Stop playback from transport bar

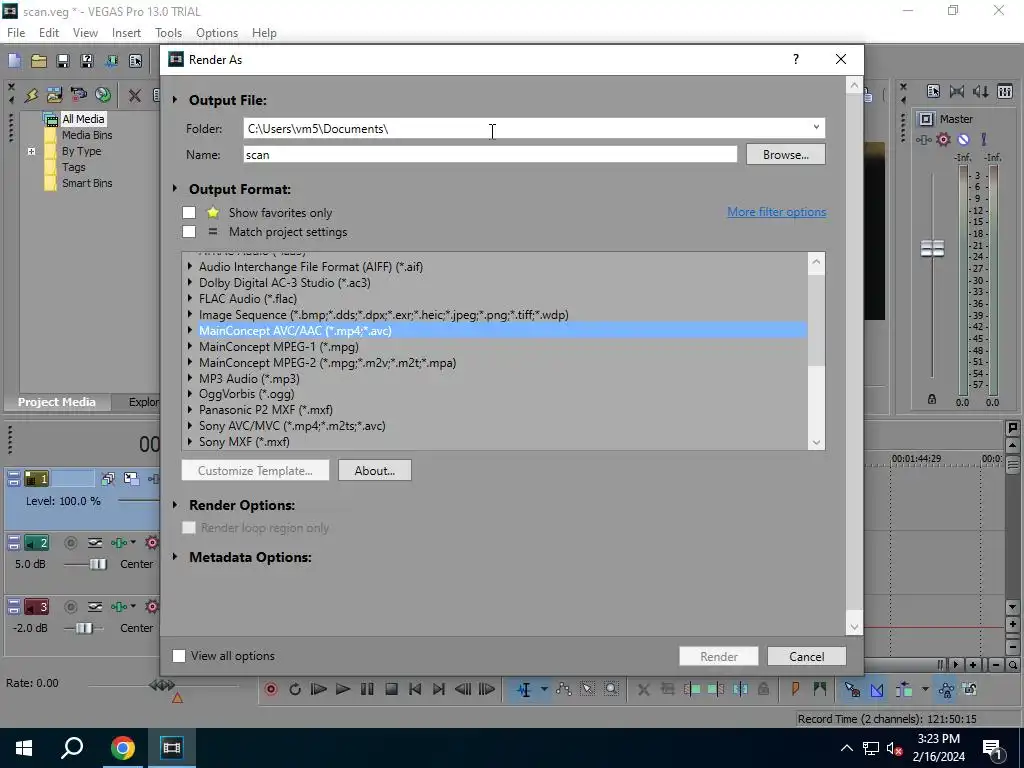pyautogui.click(x=391, y=689)
